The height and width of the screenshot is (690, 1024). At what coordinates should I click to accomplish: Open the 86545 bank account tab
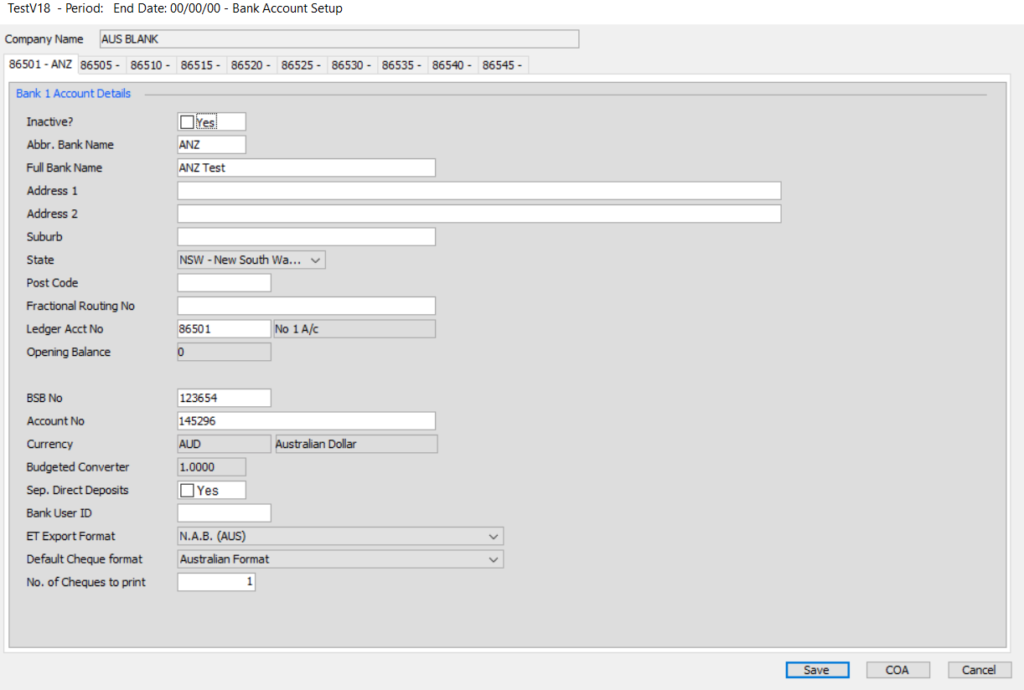coord(502,64)
